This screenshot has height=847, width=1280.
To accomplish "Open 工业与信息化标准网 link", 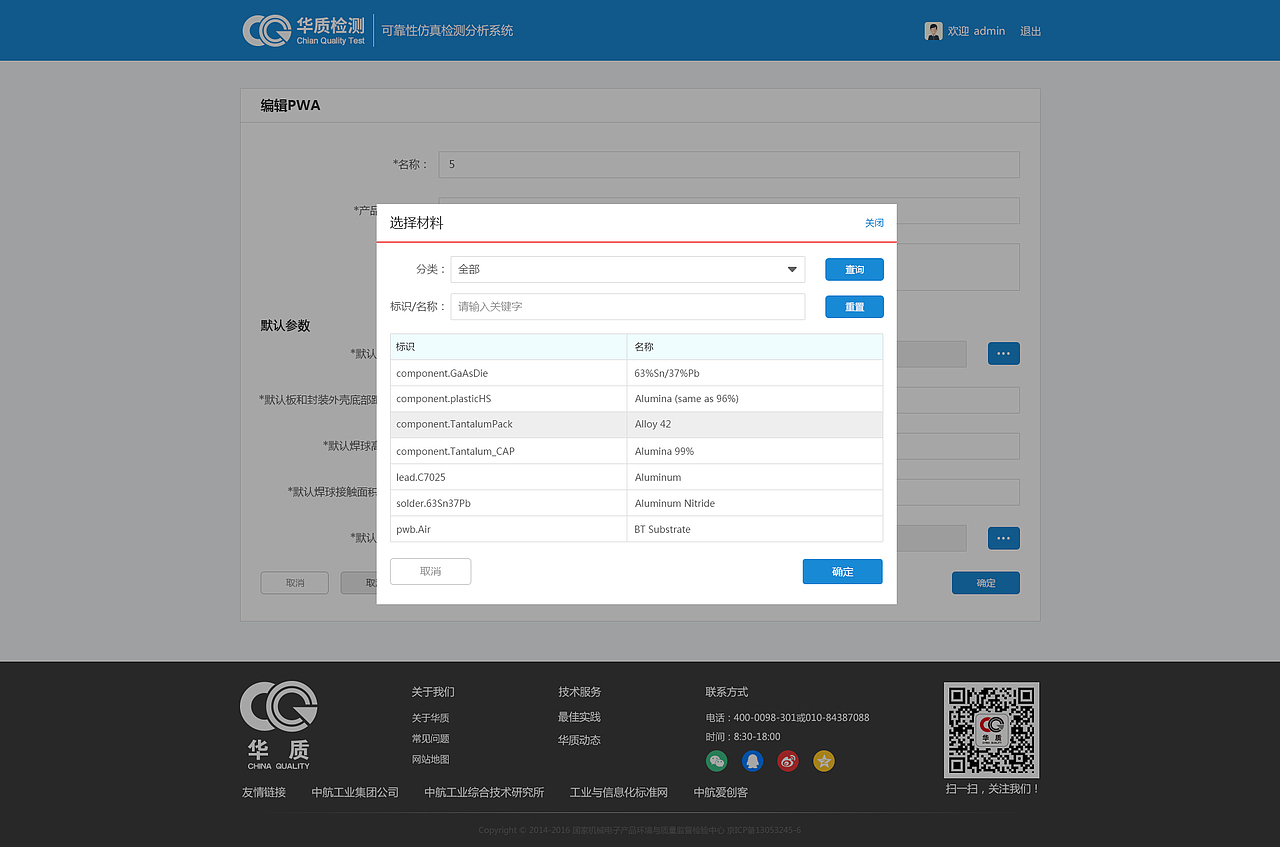I will tap(619, 792).
